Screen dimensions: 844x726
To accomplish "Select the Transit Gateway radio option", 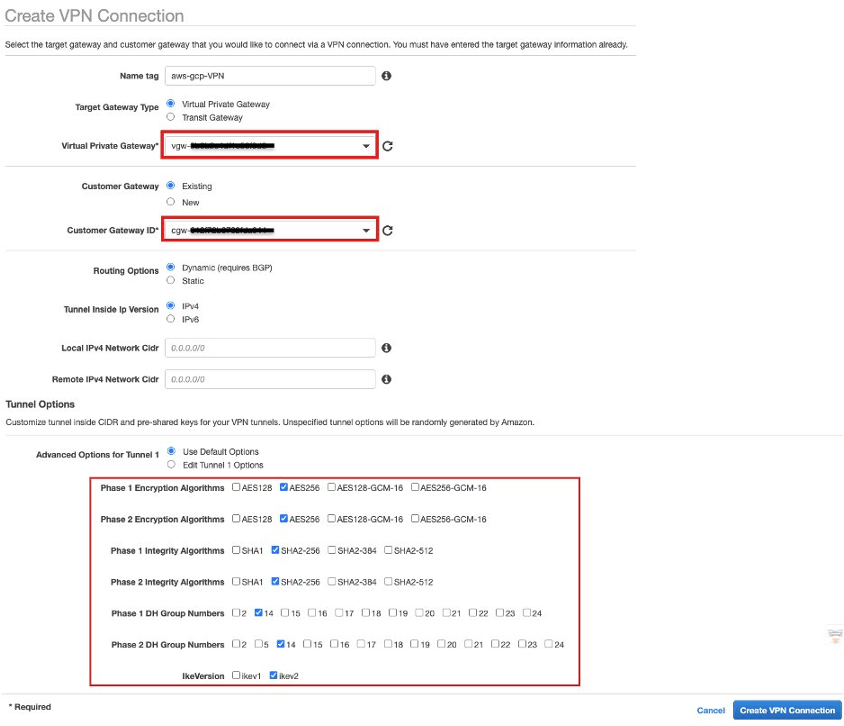I will tap(171, 117).
